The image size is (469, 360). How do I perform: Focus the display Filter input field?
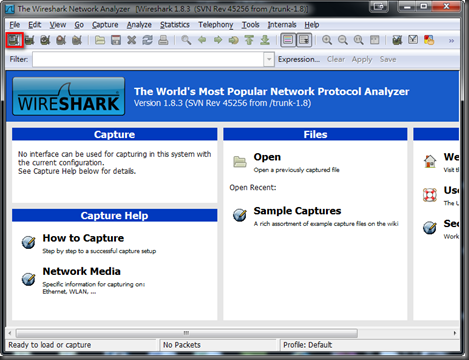click(148, 60)
